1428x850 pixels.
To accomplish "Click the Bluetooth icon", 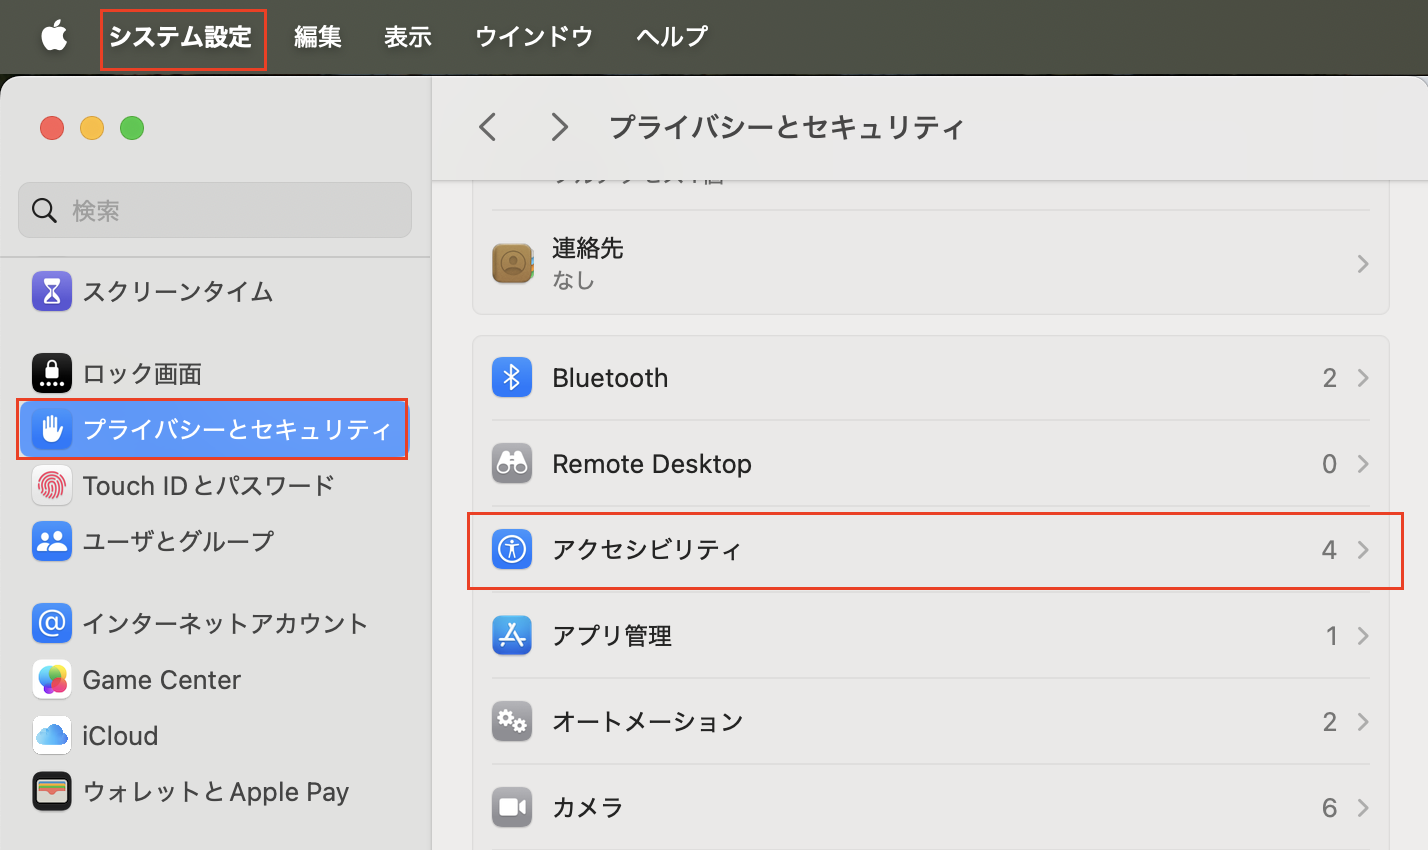I will click(512, 377).
